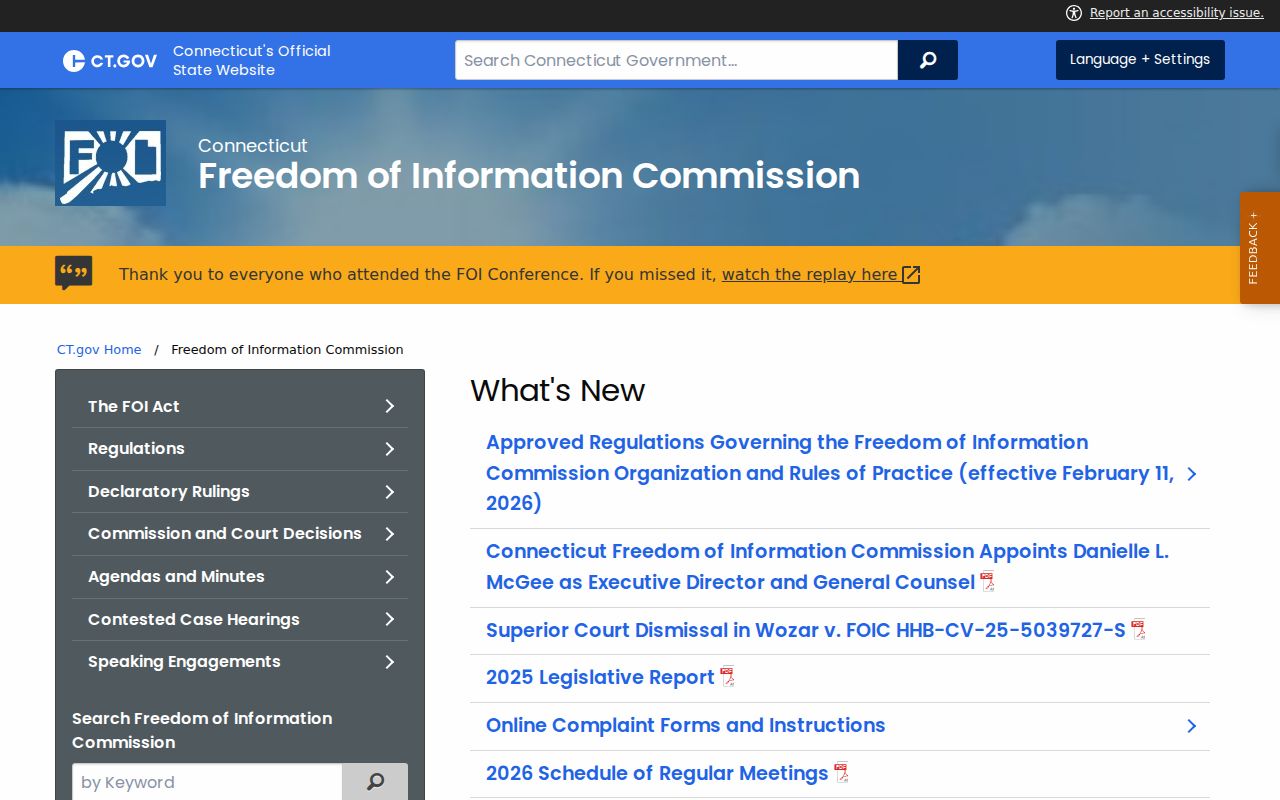The image size is (1280, 800).
Task: Click PDF icon beside McGee appointment link
Action: (x=987, y=582)
